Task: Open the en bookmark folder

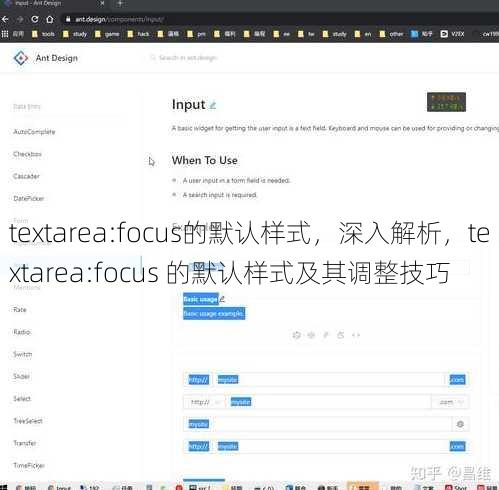Action: pyautogui.click(x=363, y=34)
